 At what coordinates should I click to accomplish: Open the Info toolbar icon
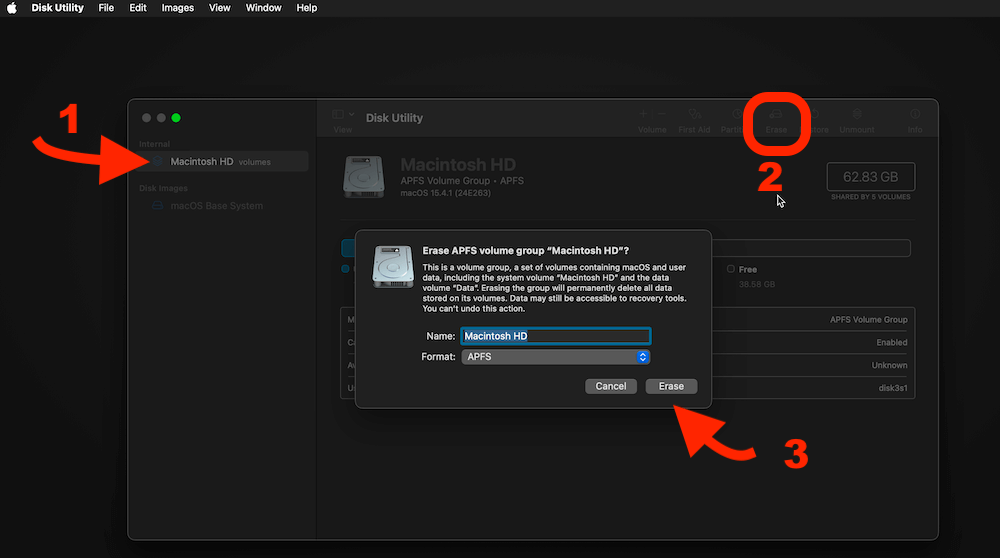coord(914,116)
